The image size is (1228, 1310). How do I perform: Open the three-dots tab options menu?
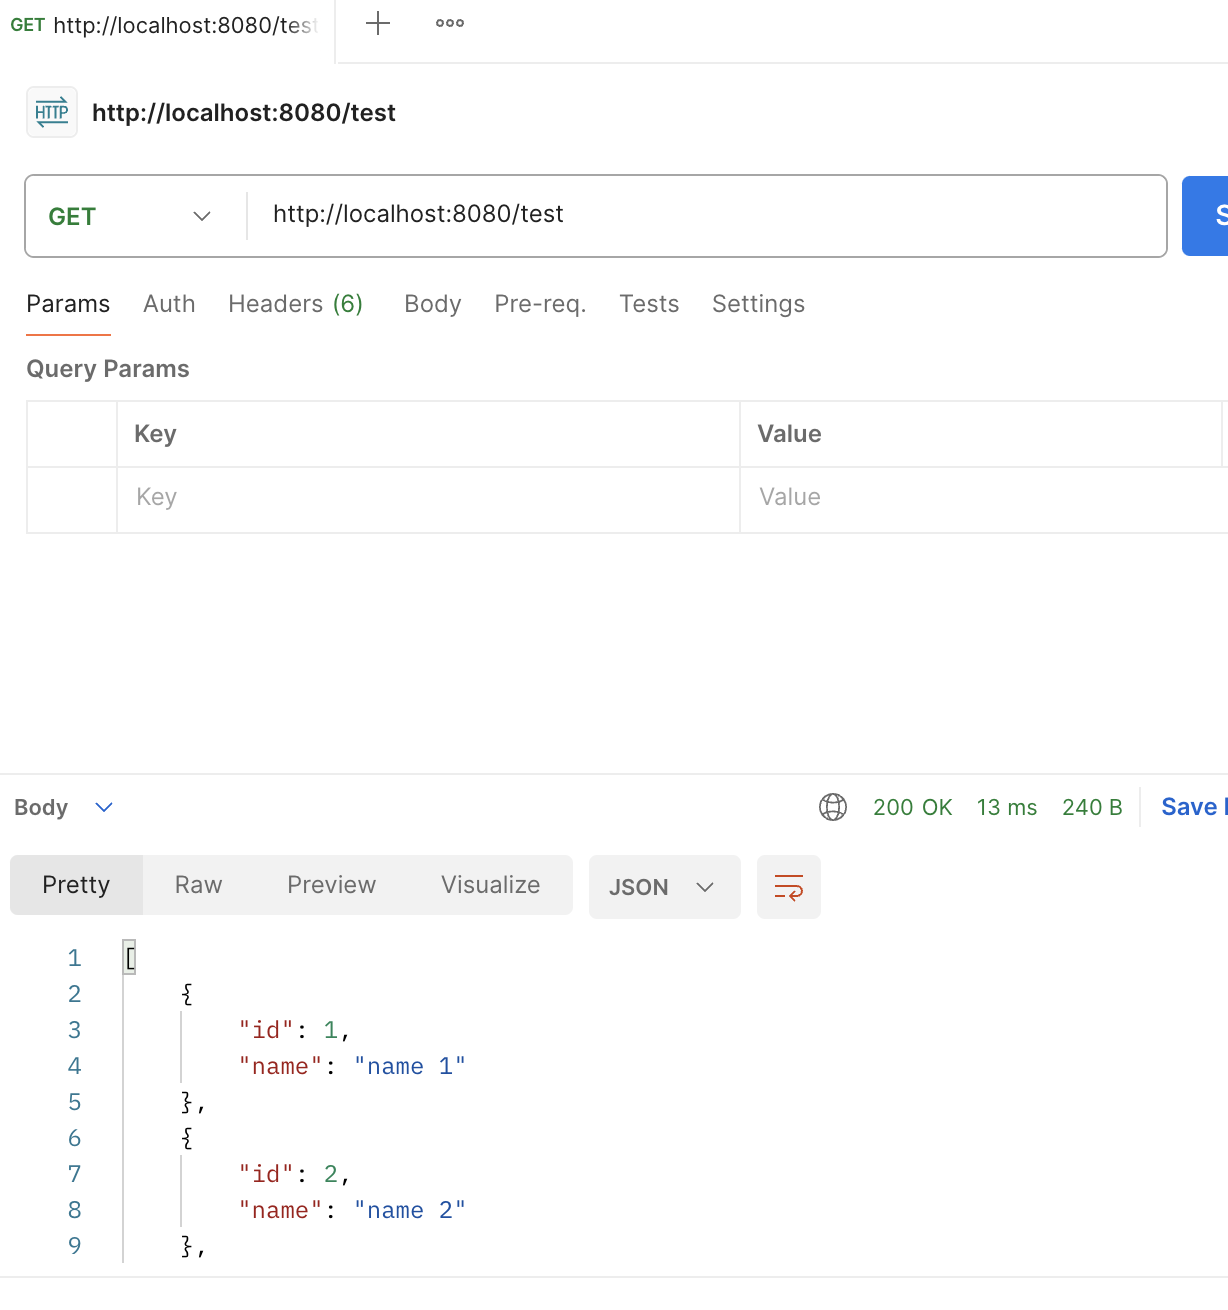point(450,24)
